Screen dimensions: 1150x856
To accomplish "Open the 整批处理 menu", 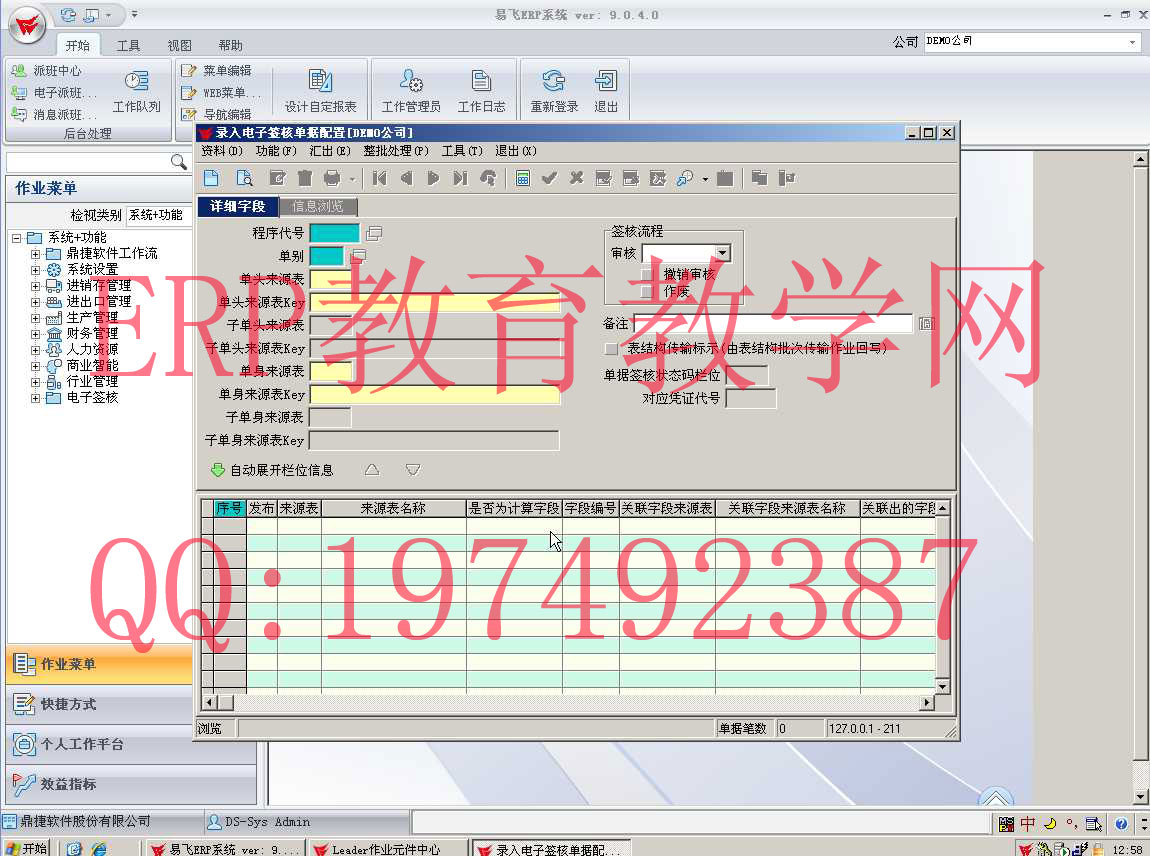I will click(x=395, y=151).
